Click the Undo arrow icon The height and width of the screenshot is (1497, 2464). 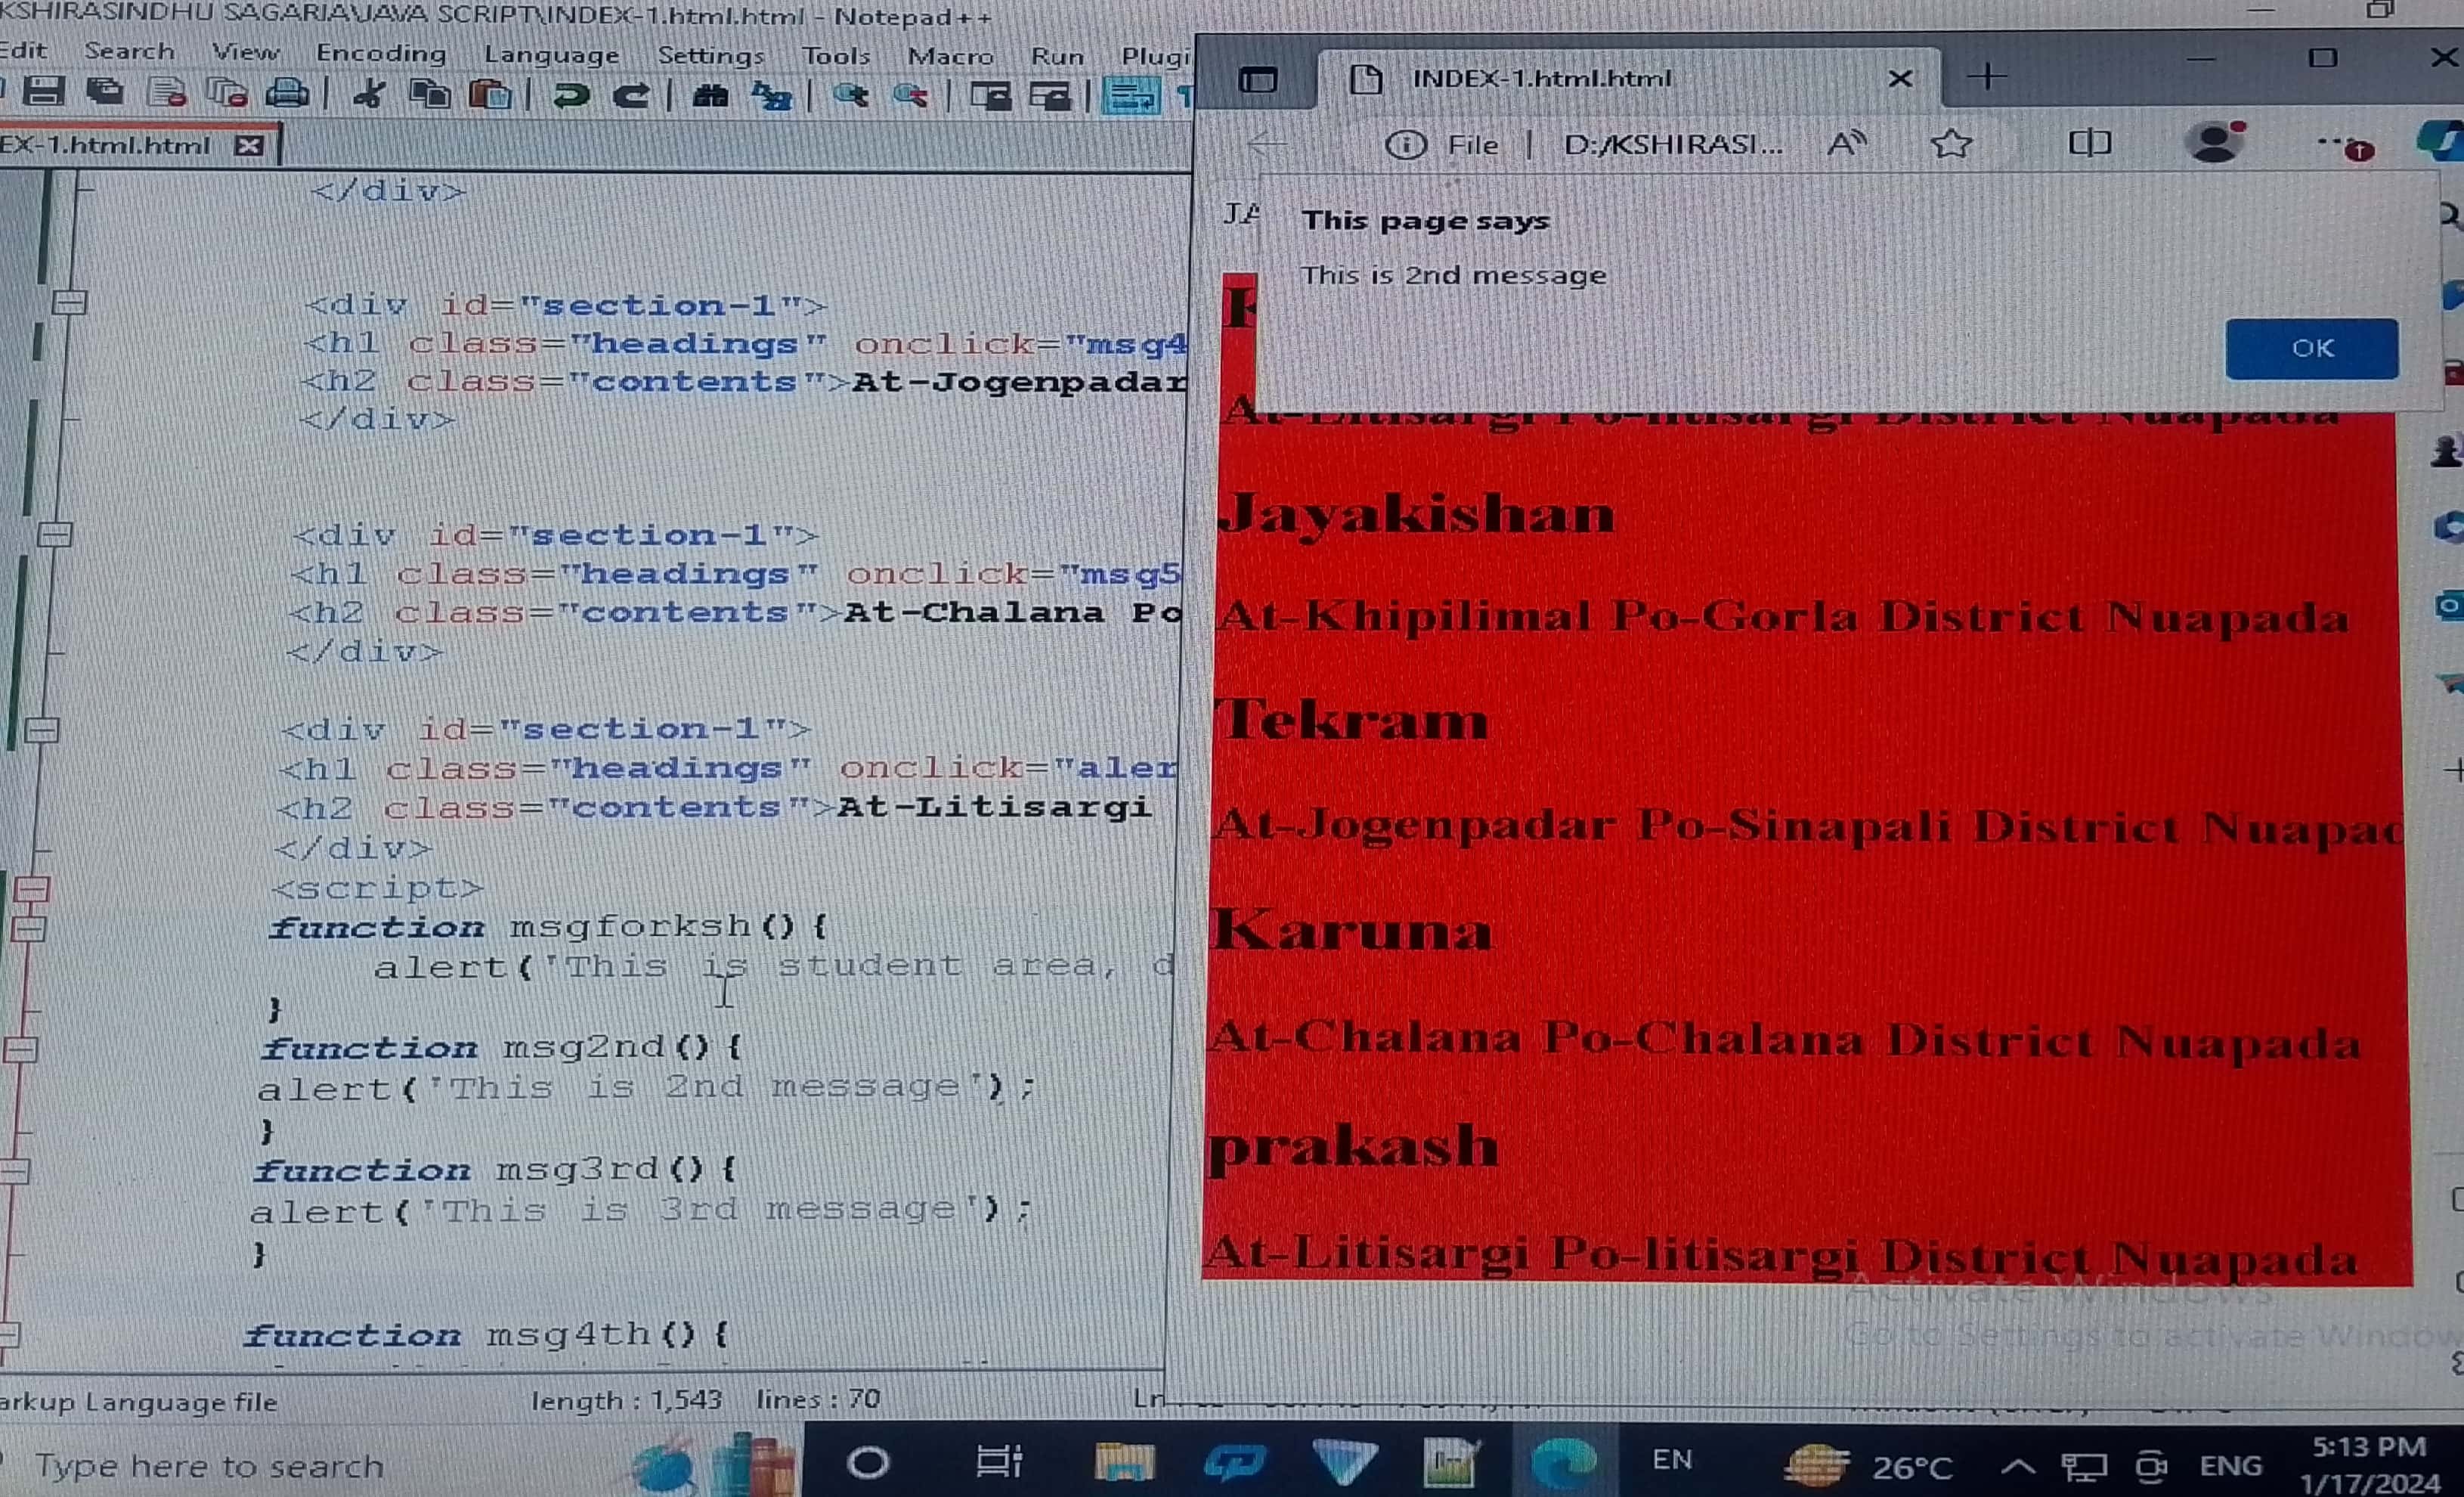(570, 96)
